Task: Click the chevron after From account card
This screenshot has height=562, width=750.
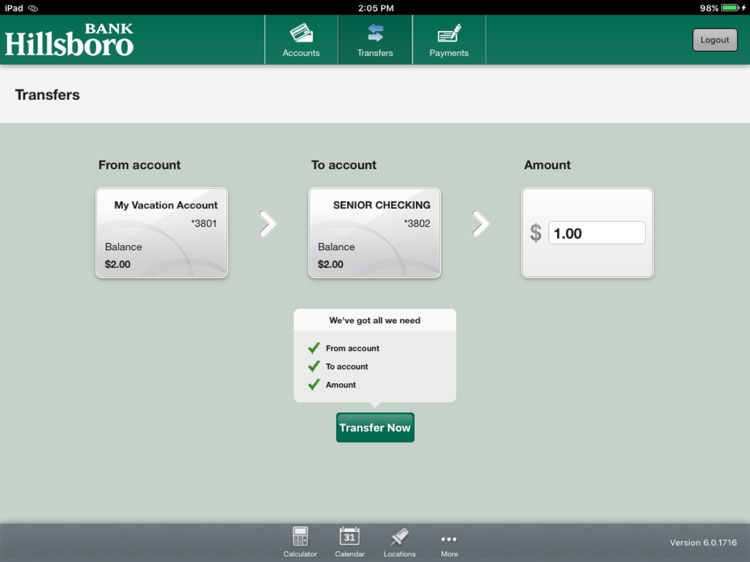Action: coord(268,223)
